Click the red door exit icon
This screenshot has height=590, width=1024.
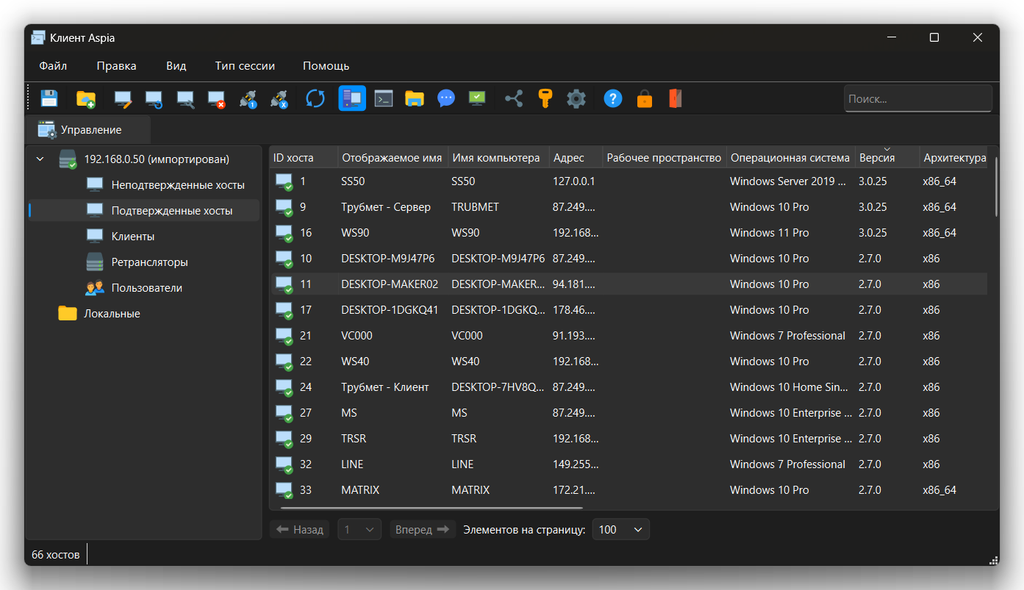(x=675, y=99)
